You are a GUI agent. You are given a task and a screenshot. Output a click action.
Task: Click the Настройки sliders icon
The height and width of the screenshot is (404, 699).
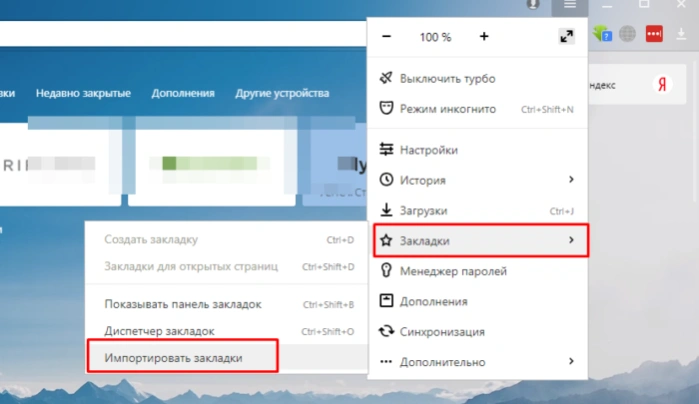[386, 149]
